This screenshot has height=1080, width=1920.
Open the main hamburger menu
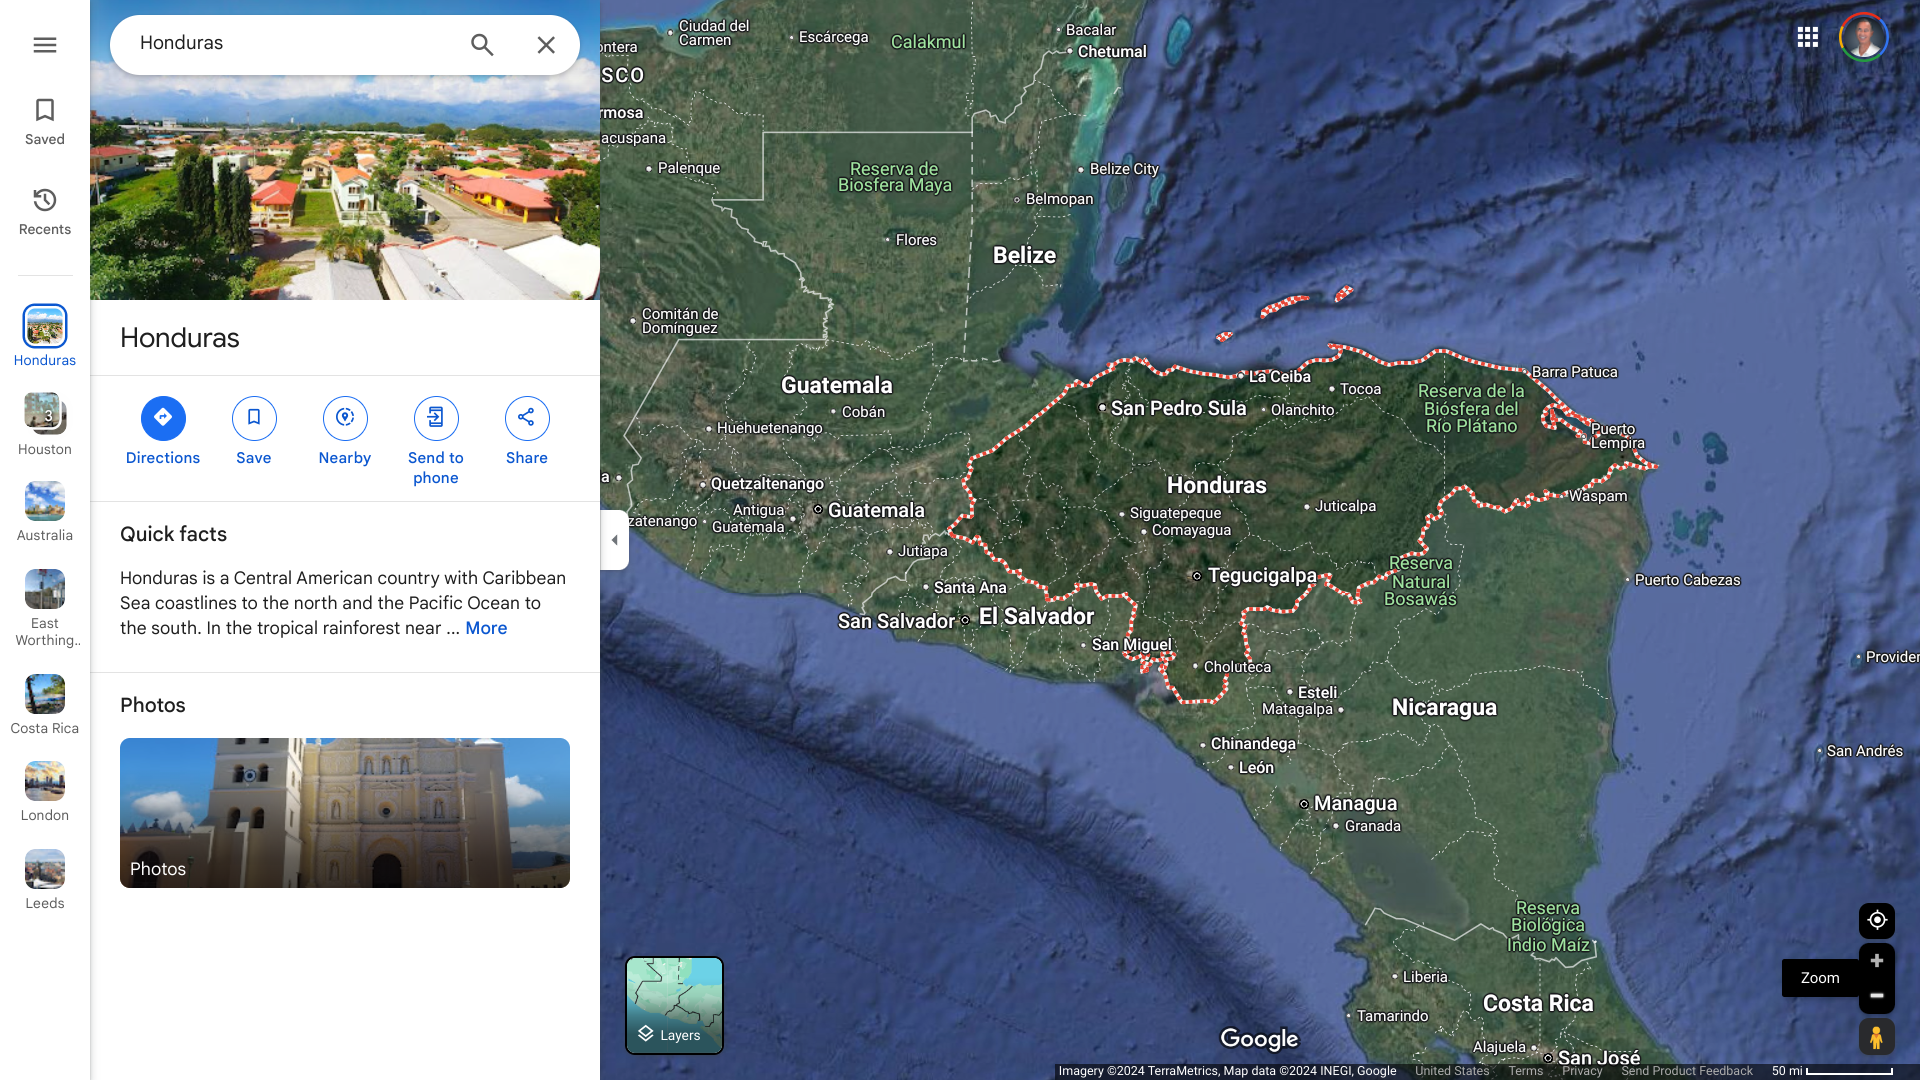(44, 45)
